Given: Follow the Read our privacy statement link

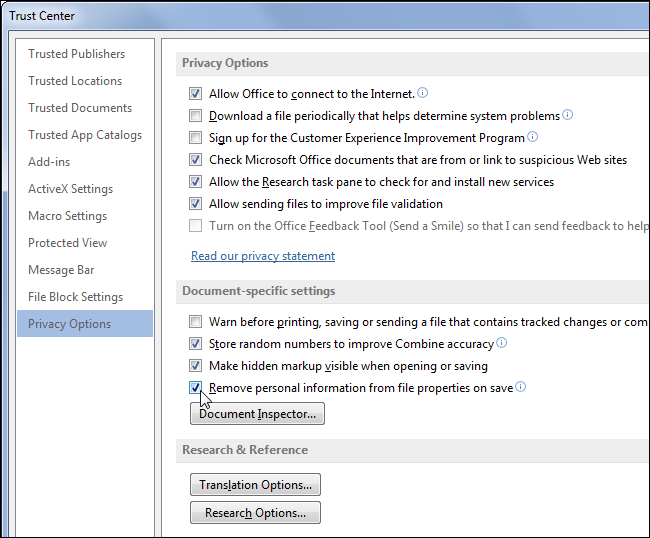Looking at the screenshot, I should pos(263,256).
